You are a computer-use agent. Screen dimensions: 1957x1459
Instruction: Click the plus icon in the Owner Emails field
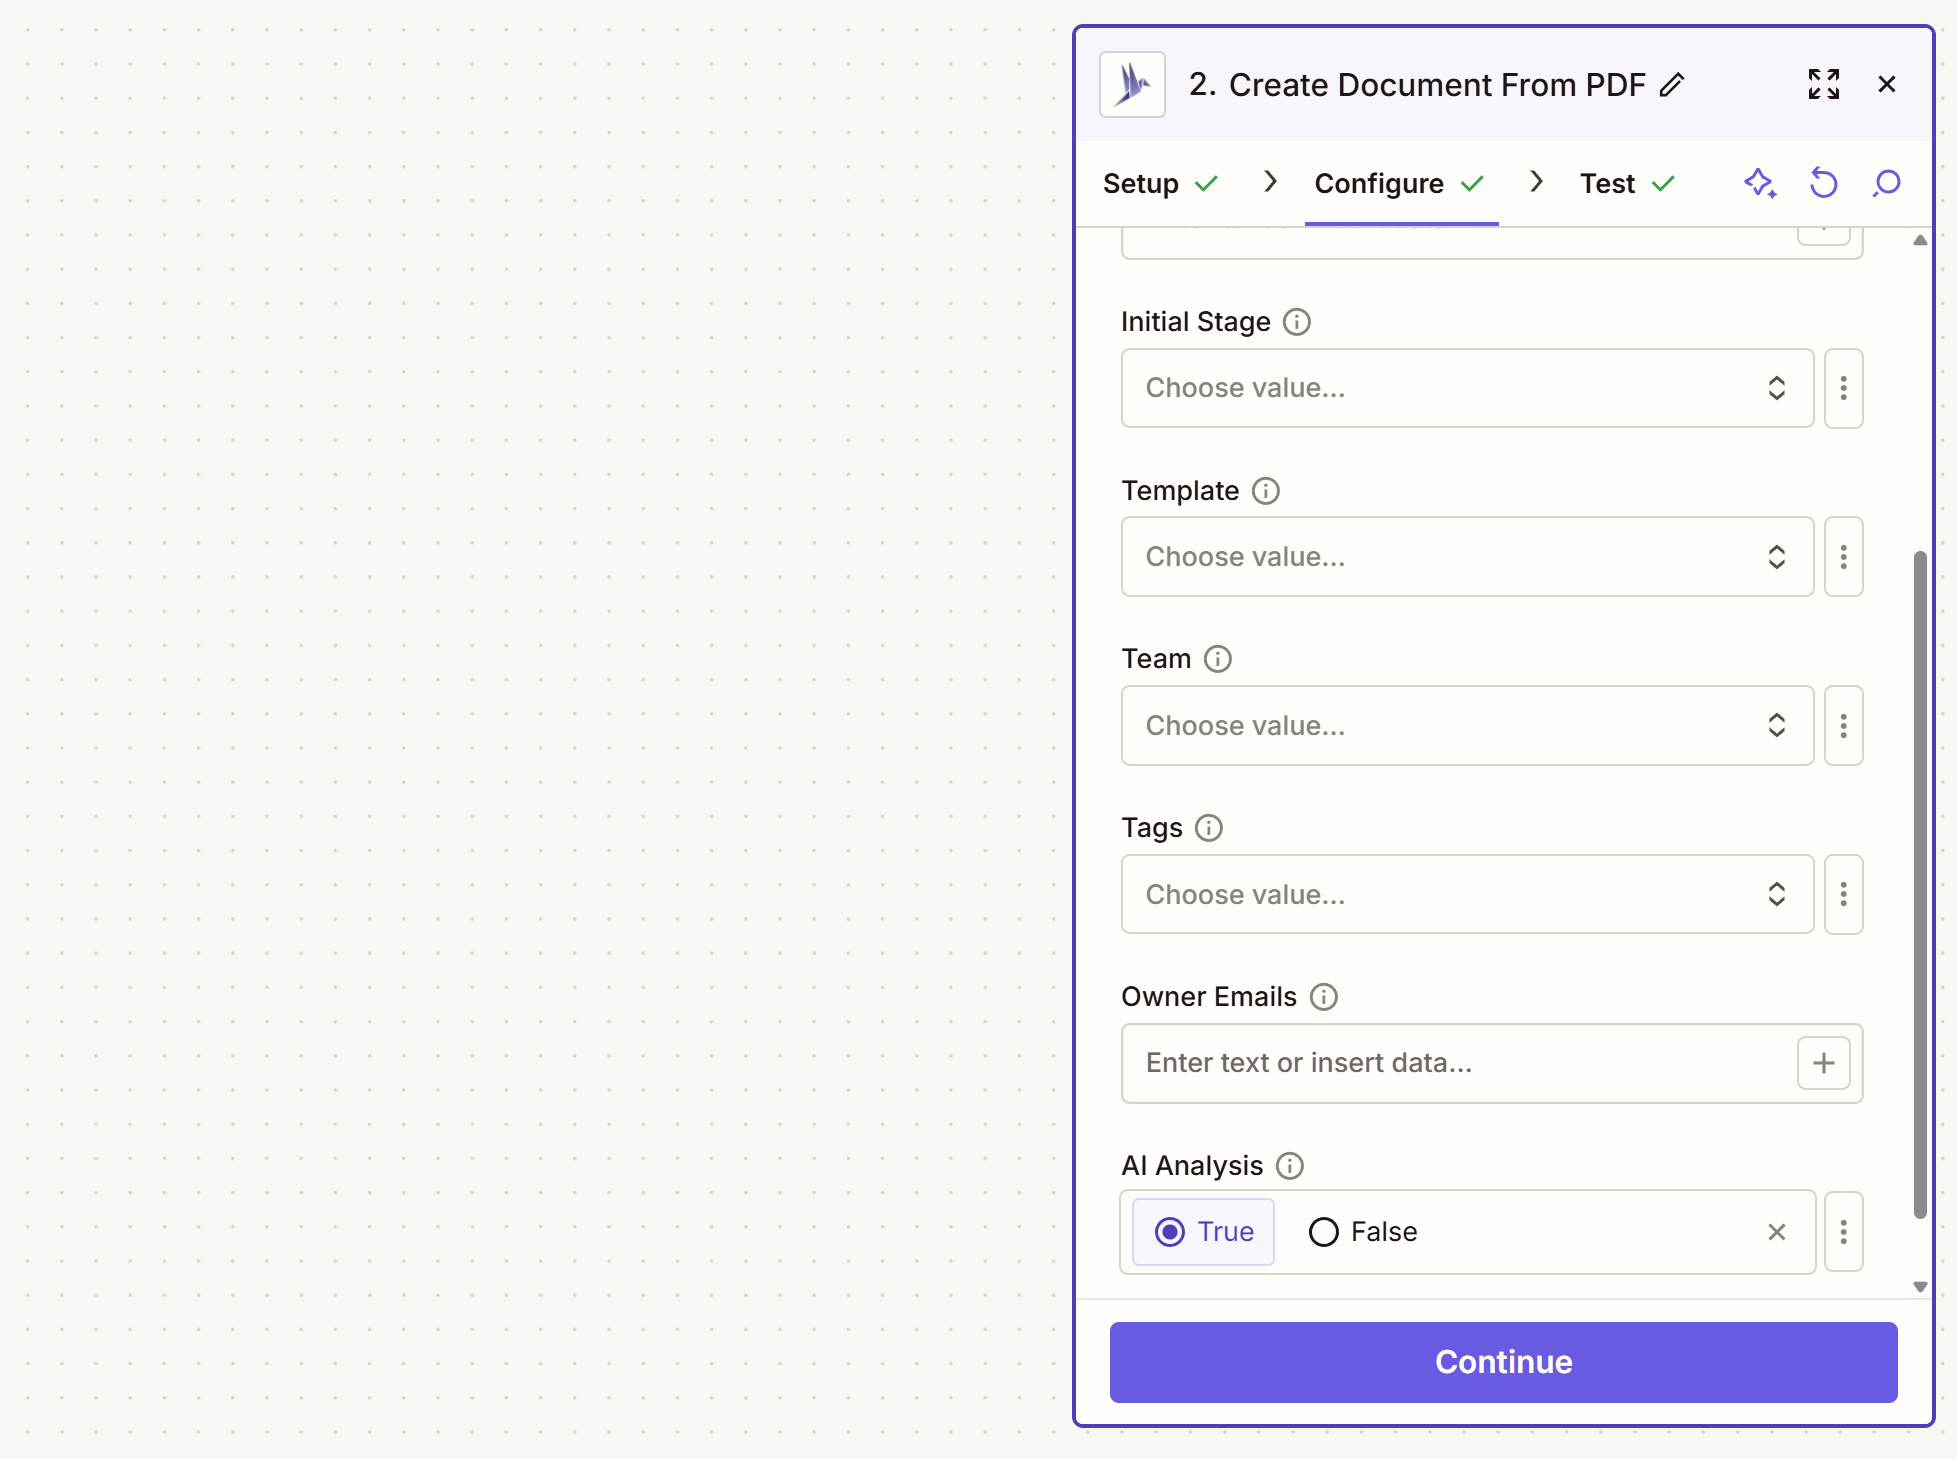pyautogui.click(x=1823, y=1063)
